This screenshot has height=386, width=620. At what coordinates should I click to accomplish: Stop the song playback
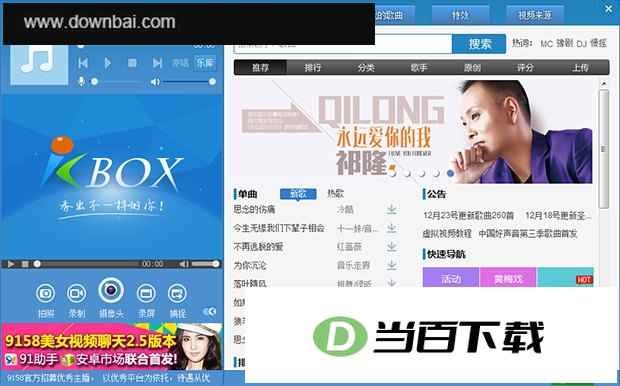[x=132, y=63]
